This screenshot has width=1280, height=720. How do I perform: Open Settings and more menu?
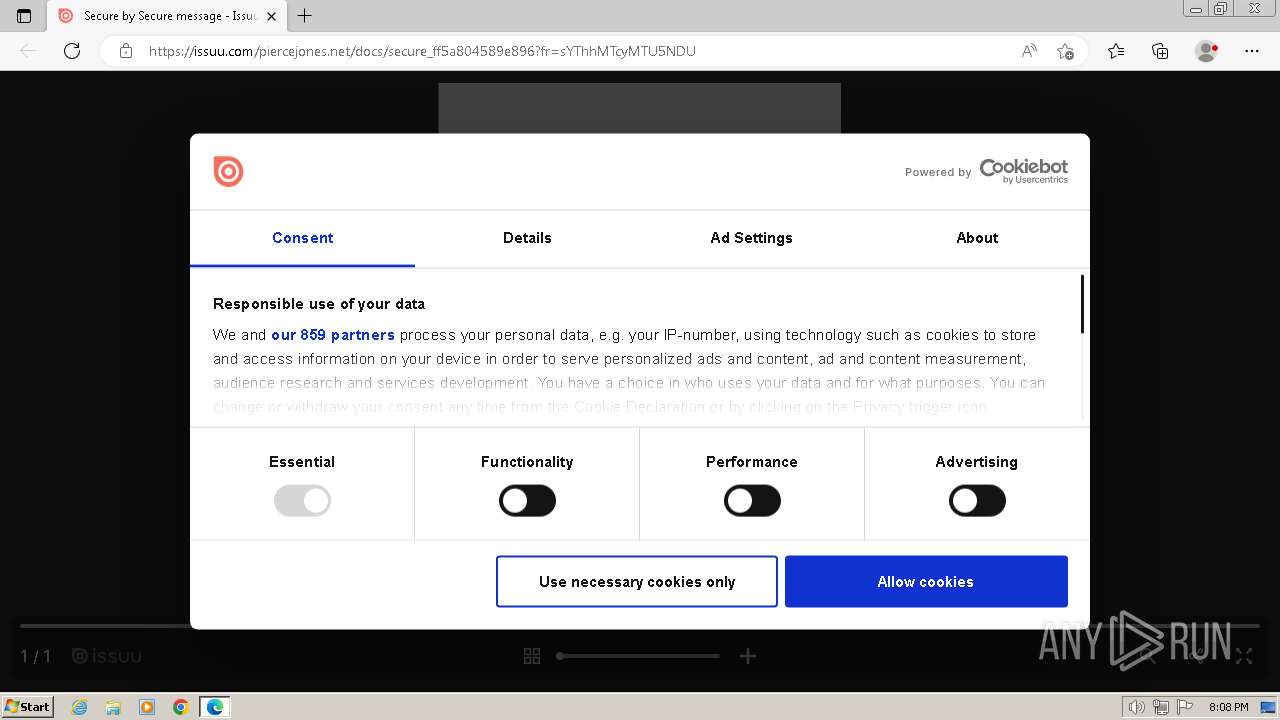(1252, 51)
